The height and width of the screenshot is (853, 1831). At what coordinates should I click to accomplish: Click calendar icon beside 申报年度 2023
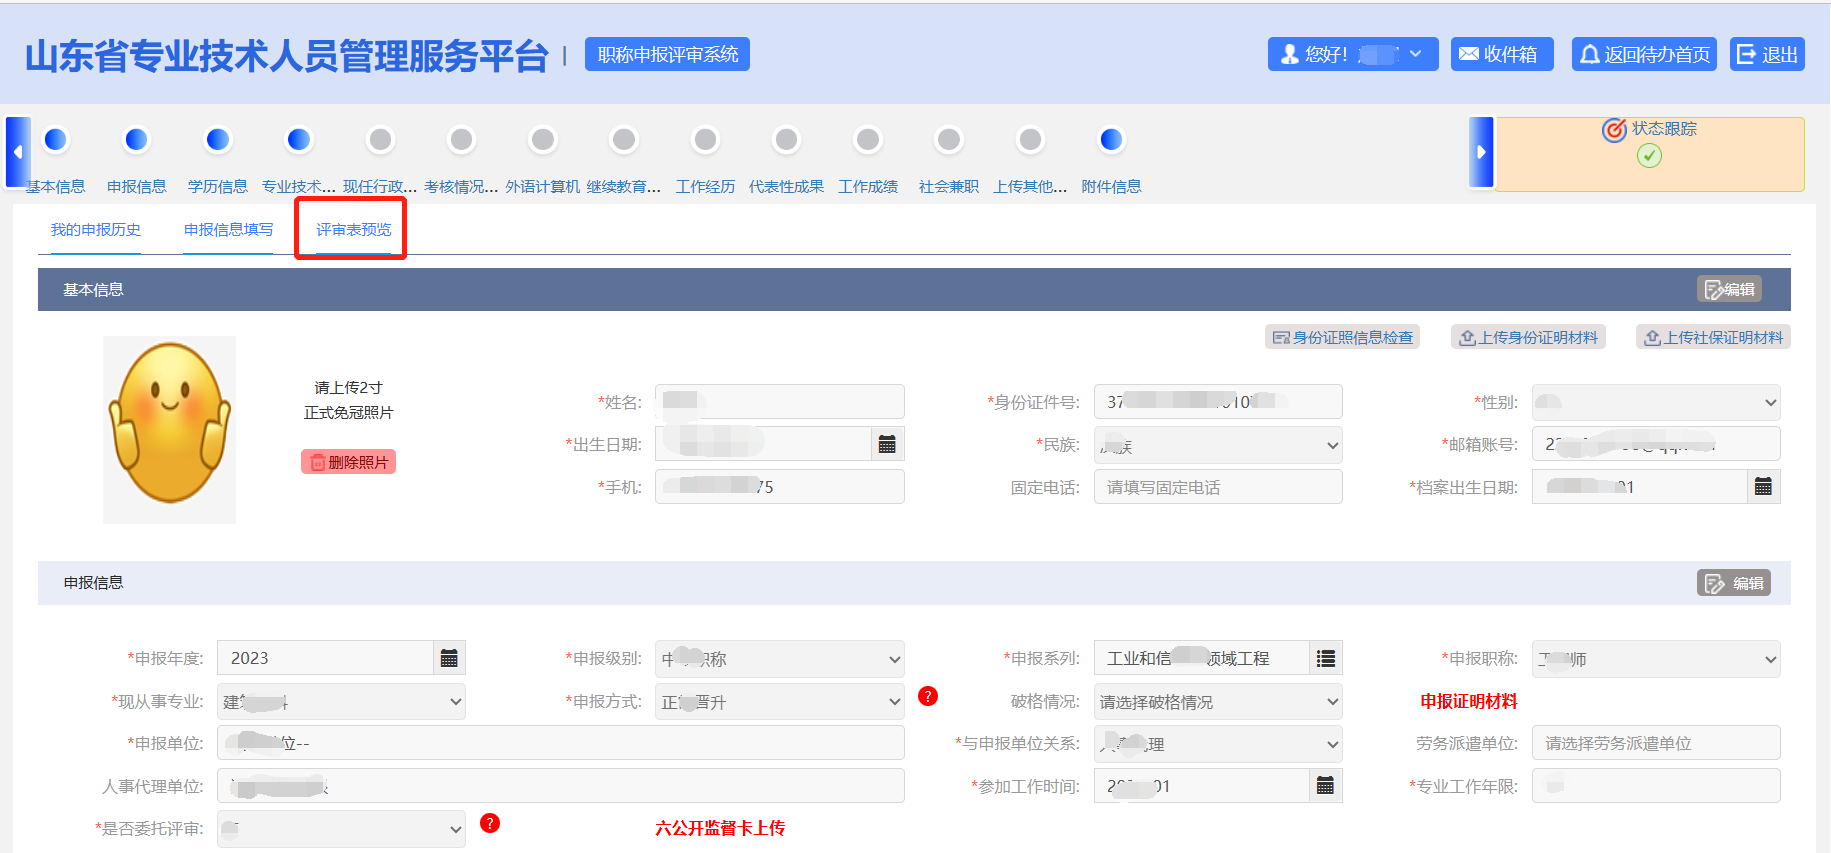(449, 658)
